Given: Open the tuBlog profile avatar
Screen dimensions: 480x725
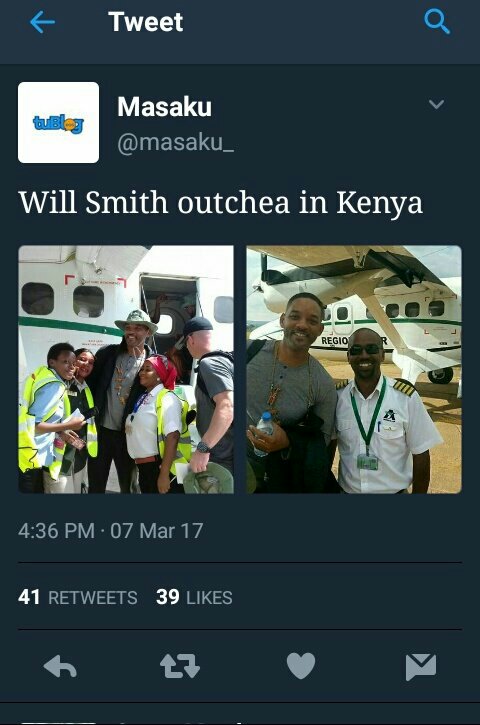Looking at the screenshot, I should click(x=58, y=123).
